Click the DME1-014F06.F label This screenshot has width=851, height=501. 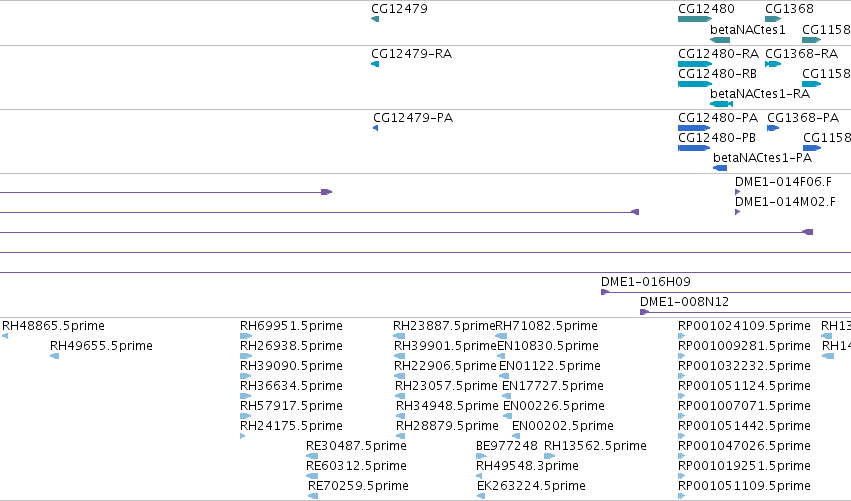coord(783,182)
